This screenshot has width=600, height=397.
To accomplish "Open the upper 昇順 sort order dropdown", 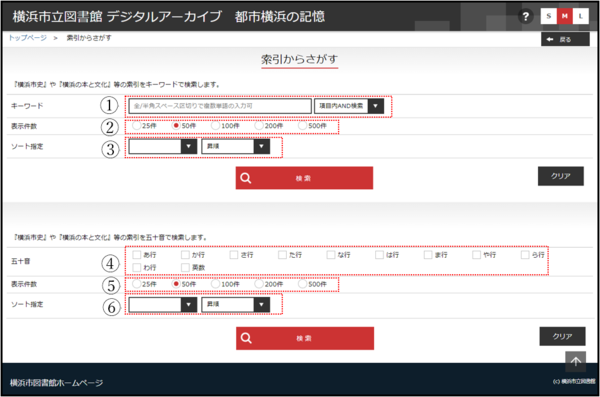I will 236,146.
